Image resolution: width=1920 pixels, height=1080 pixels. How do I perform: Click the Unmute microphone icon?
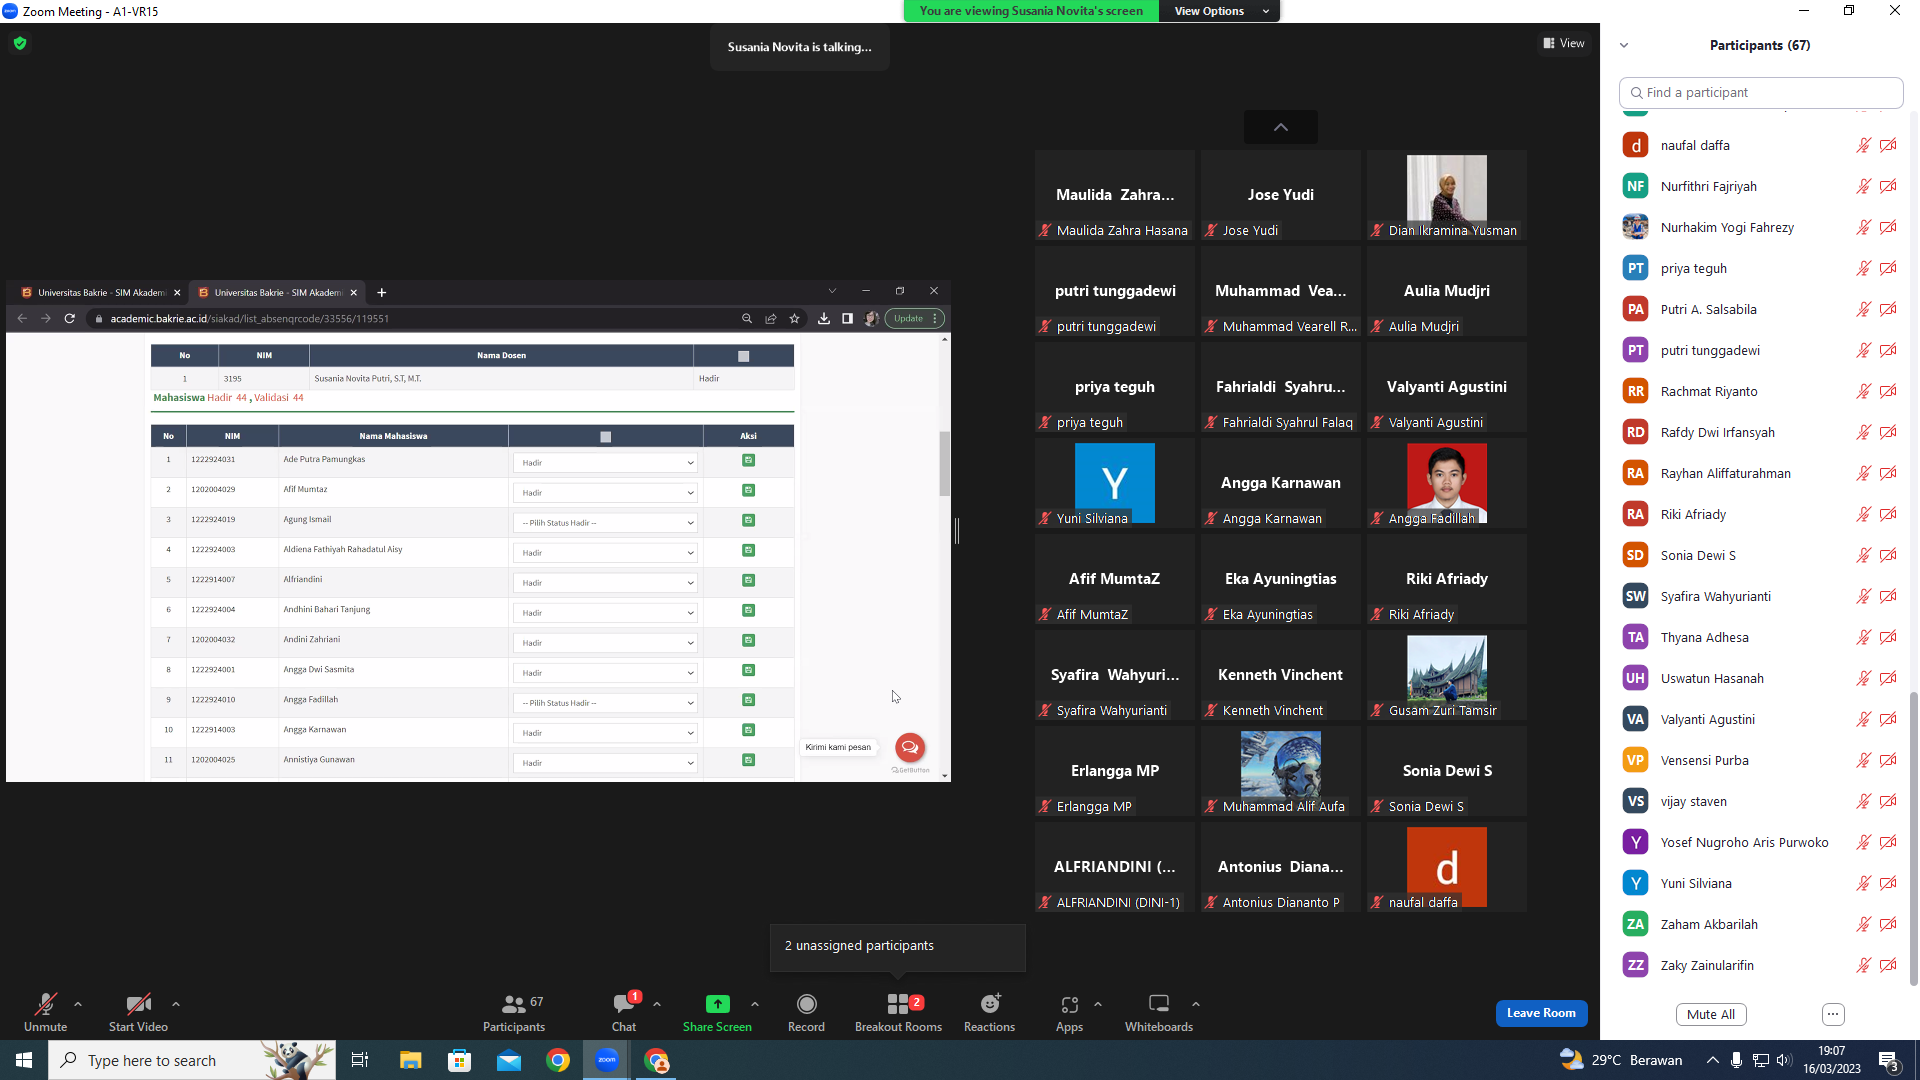(45, 1004)
